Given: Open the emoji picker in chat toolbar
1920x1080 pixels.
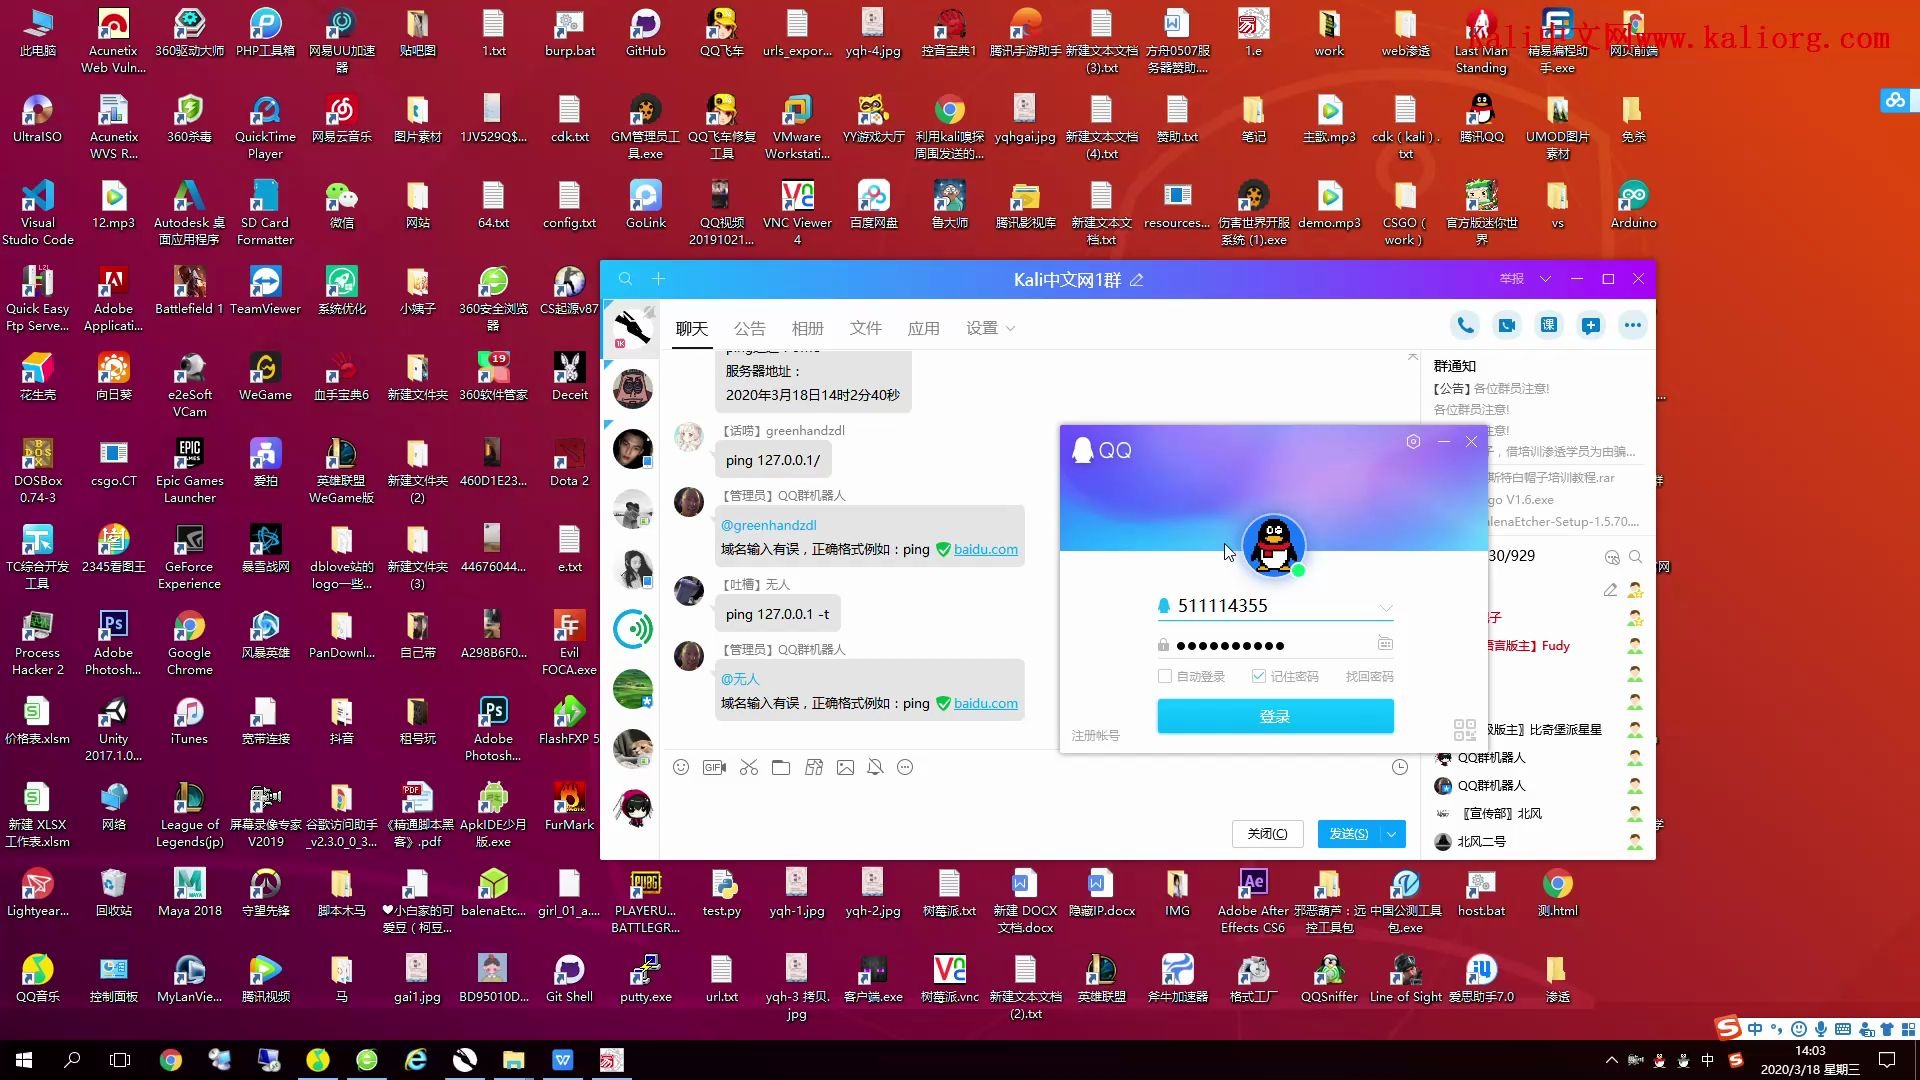Looking at the screenshot, I should 681,767.
